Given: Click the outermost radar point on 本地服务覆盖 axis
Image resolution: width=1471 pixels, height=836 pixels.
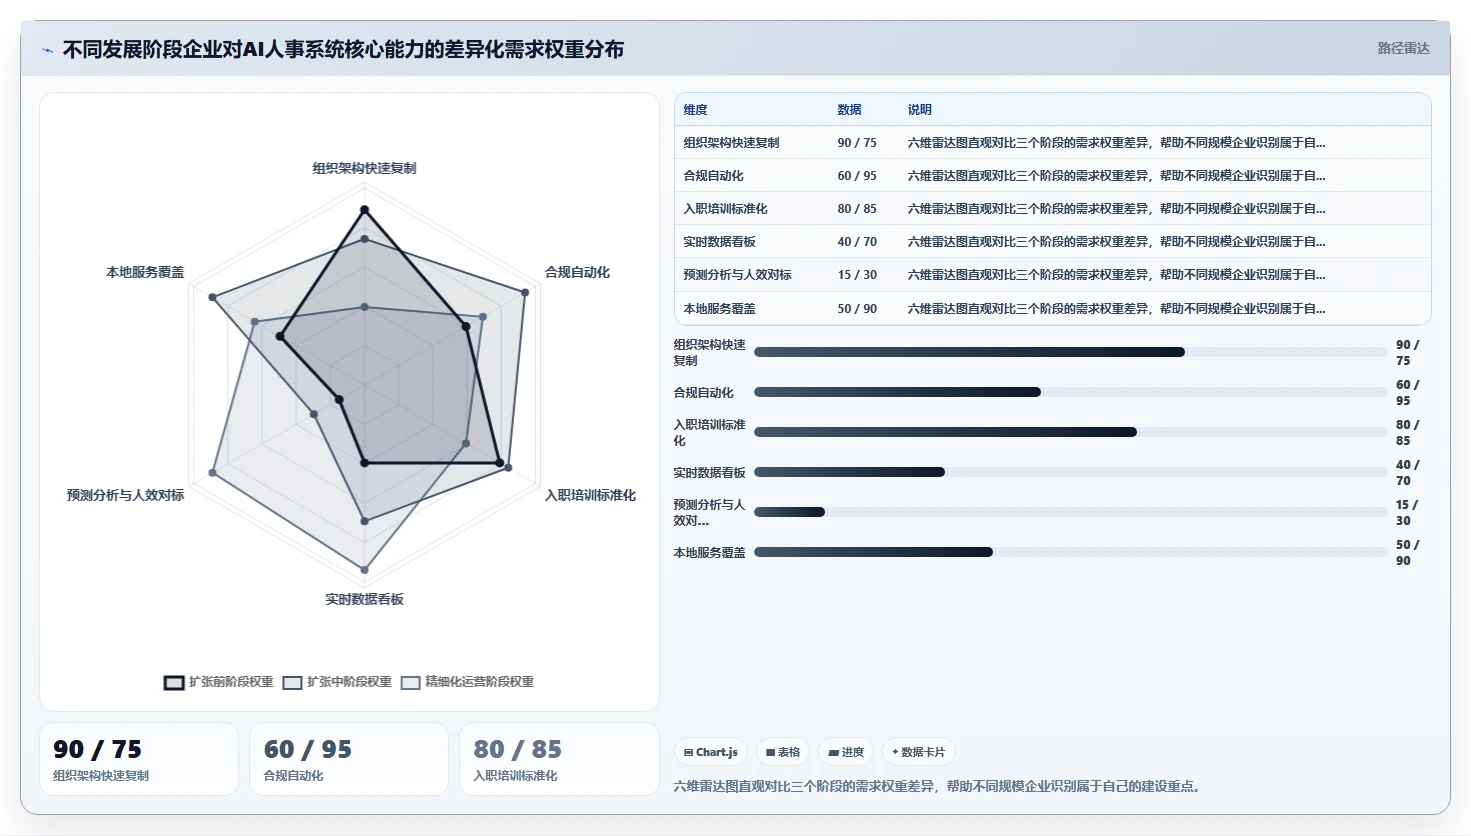Looking at the screenshot, I should pos(212,297).
